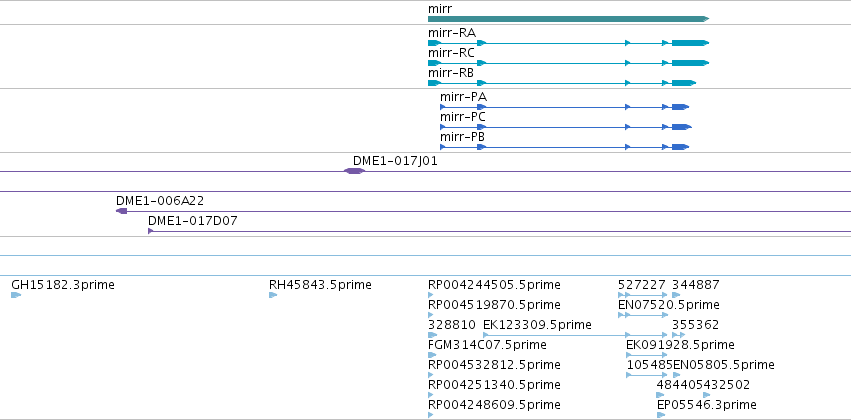The height and width of the screenshot is (420, 851).
Task: Select the EK123309.5prime spliced feature
Action: [575, 335]
